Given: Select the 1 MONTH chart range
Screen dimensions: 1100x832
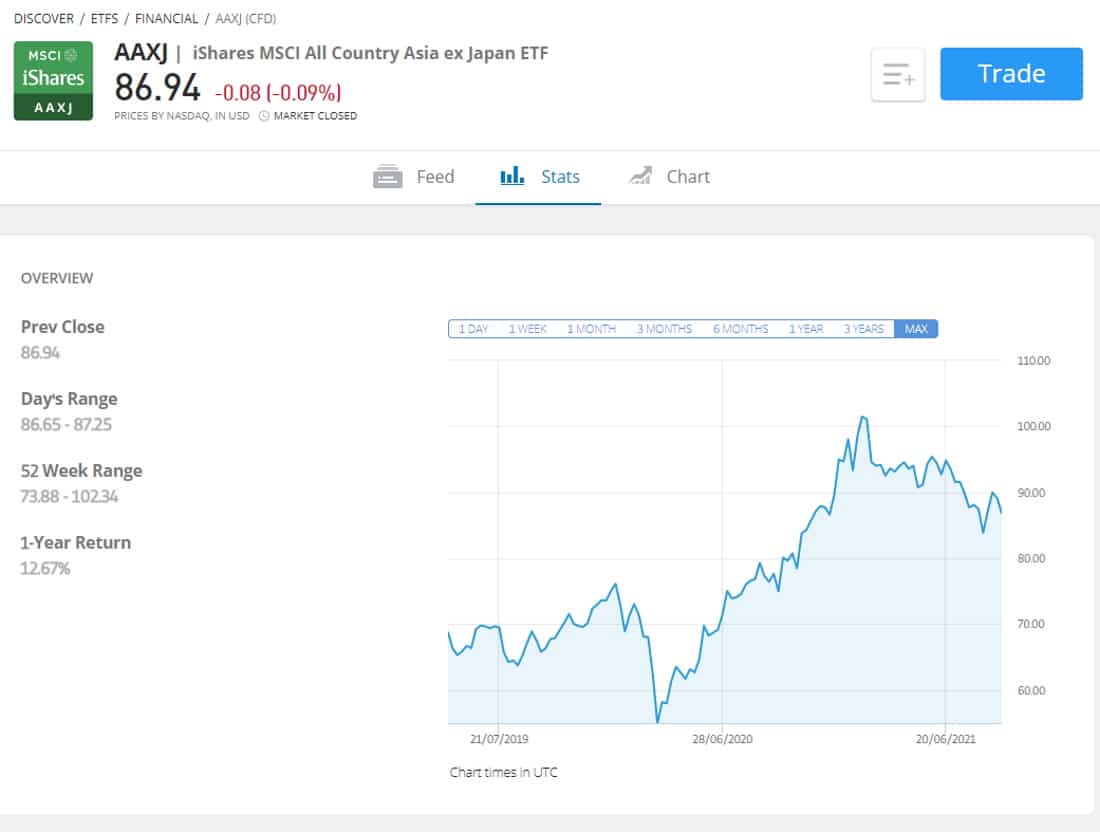Looking at the screenshot, I should point(591,329).
